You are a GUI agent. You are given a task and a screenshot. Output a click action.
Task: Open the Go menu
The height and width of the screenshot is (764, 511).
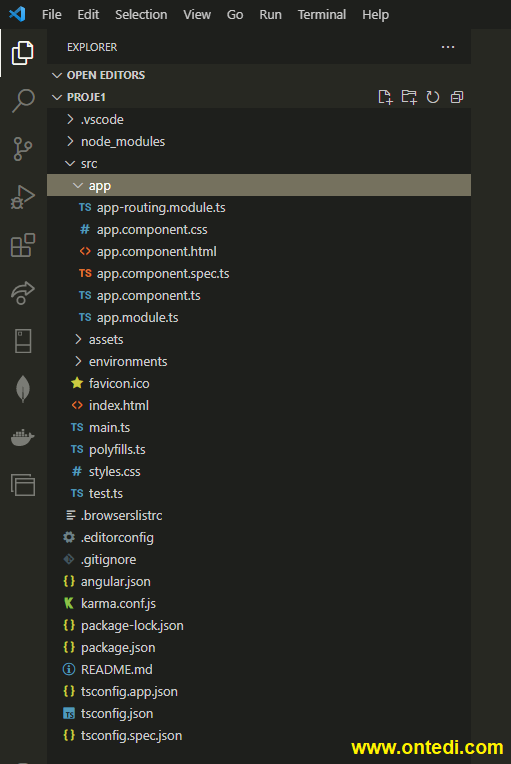235,15
